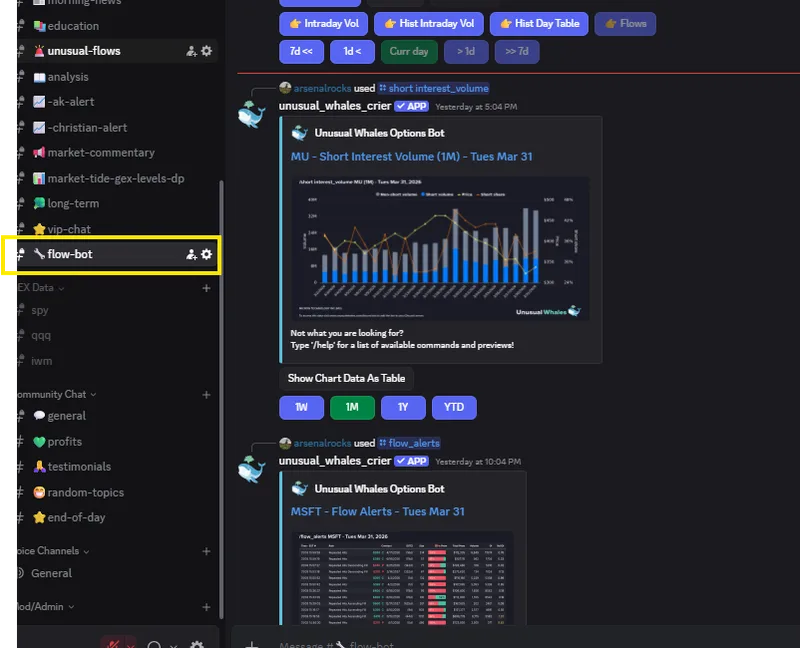The width and height of the screenshot is (800, 648).
Task: Click Show Chart Data As Table
Action: tap(346, 379)
